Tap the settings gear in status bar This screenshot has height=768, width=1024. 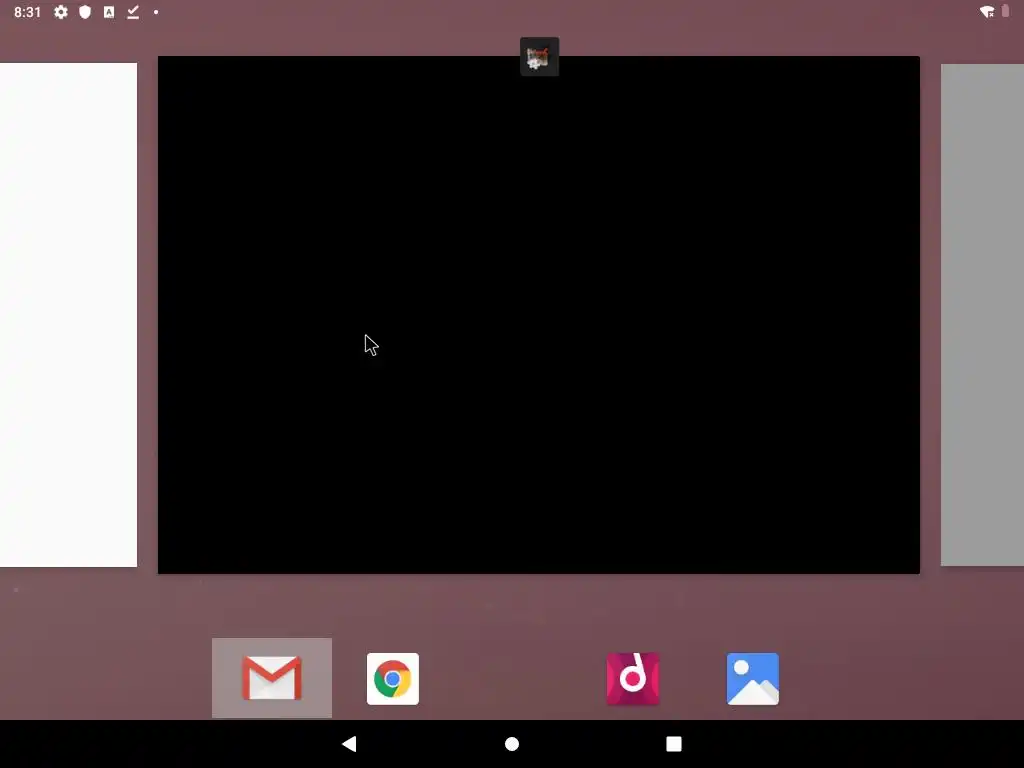pos(61,12)
